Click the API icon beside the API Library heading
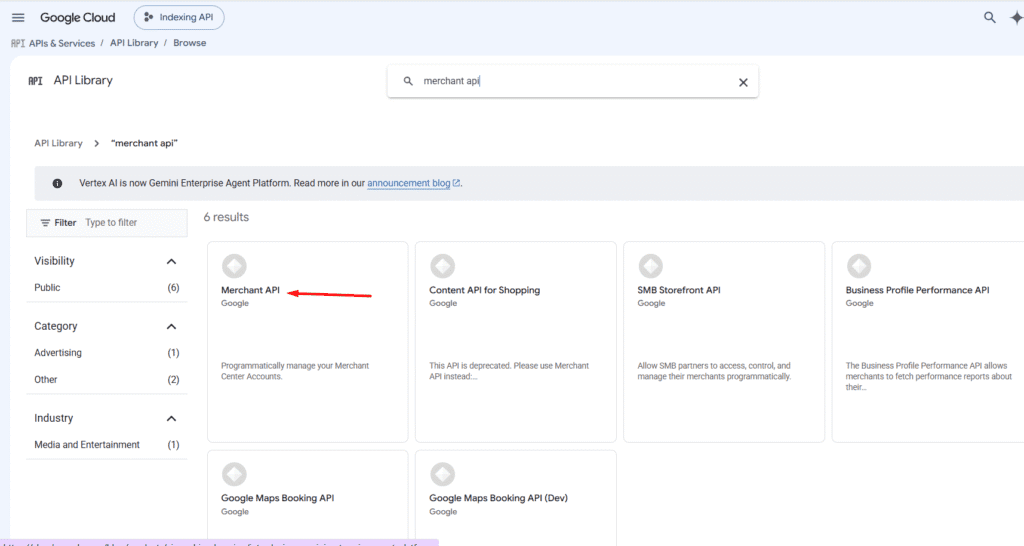Screen dimensions: 1024x546 (x=35, y=81)
